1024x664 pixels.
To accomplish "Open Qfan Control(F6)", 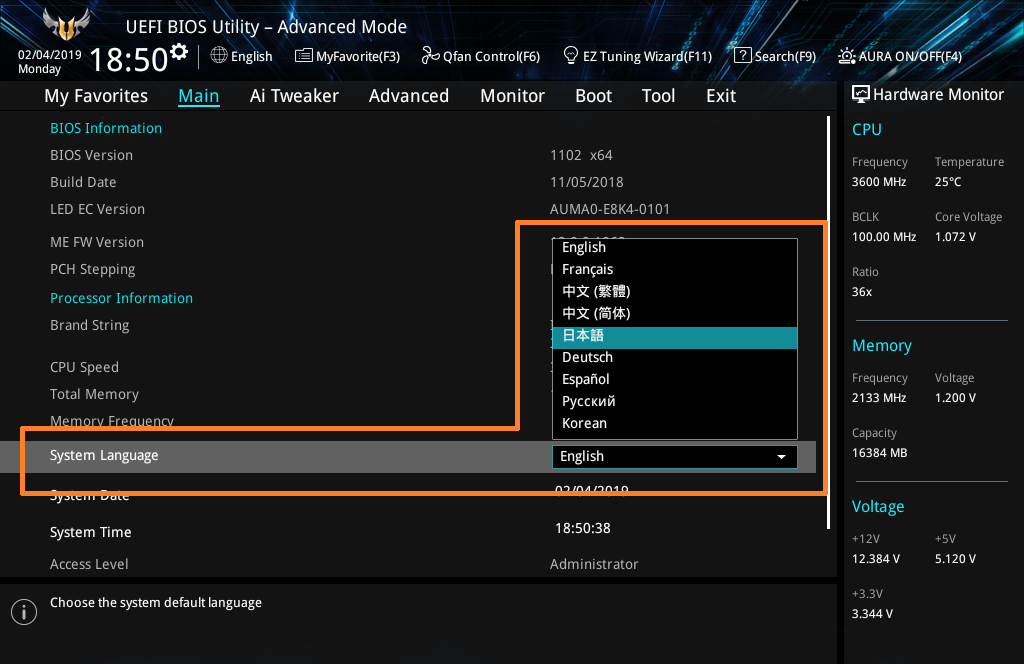I will pyautogui.click(x=491, y=57).
